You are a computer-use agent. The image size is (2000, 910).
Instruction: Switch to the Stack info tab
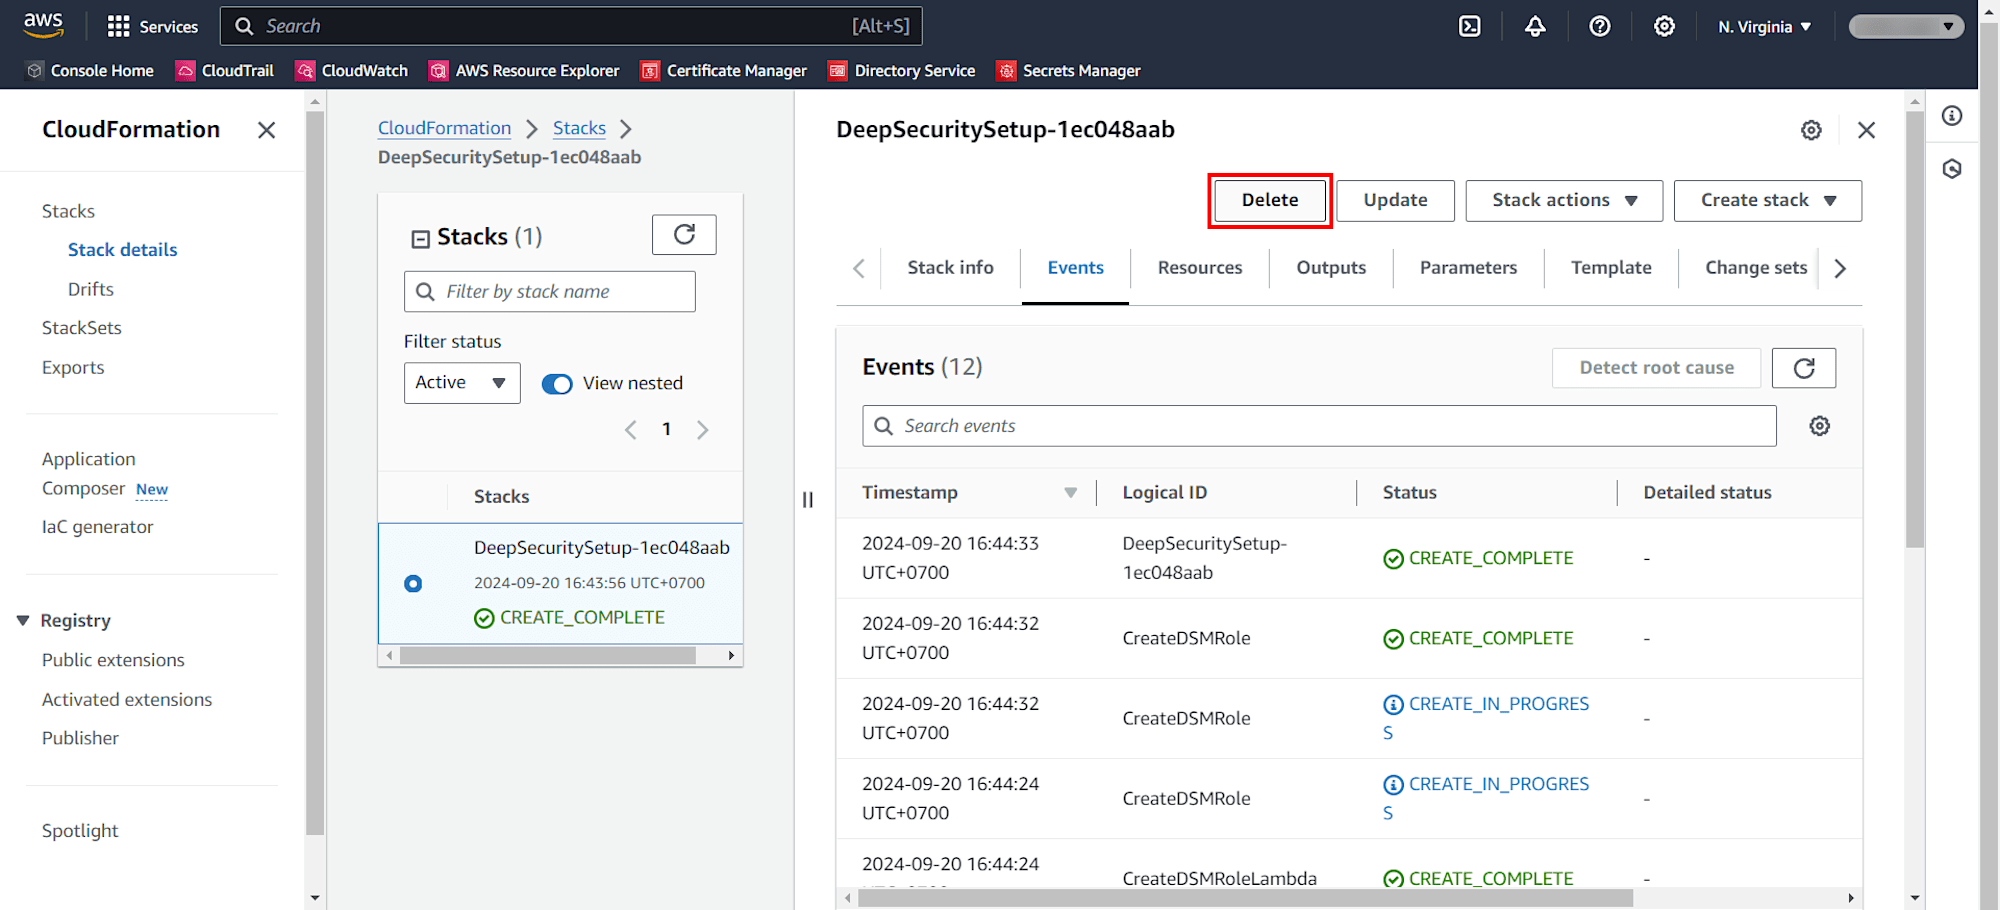click(950, 268)
